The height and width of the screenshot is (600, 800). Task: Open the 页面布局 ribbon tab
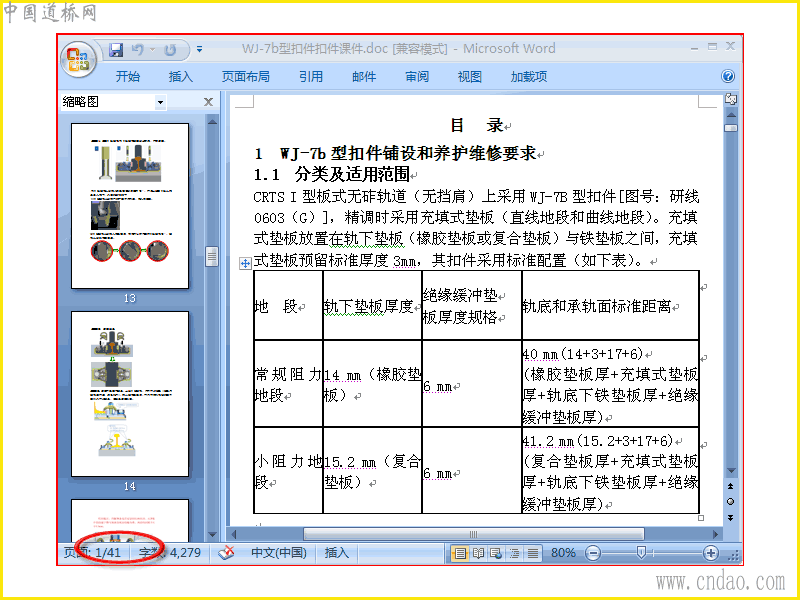tap(245, 77)
